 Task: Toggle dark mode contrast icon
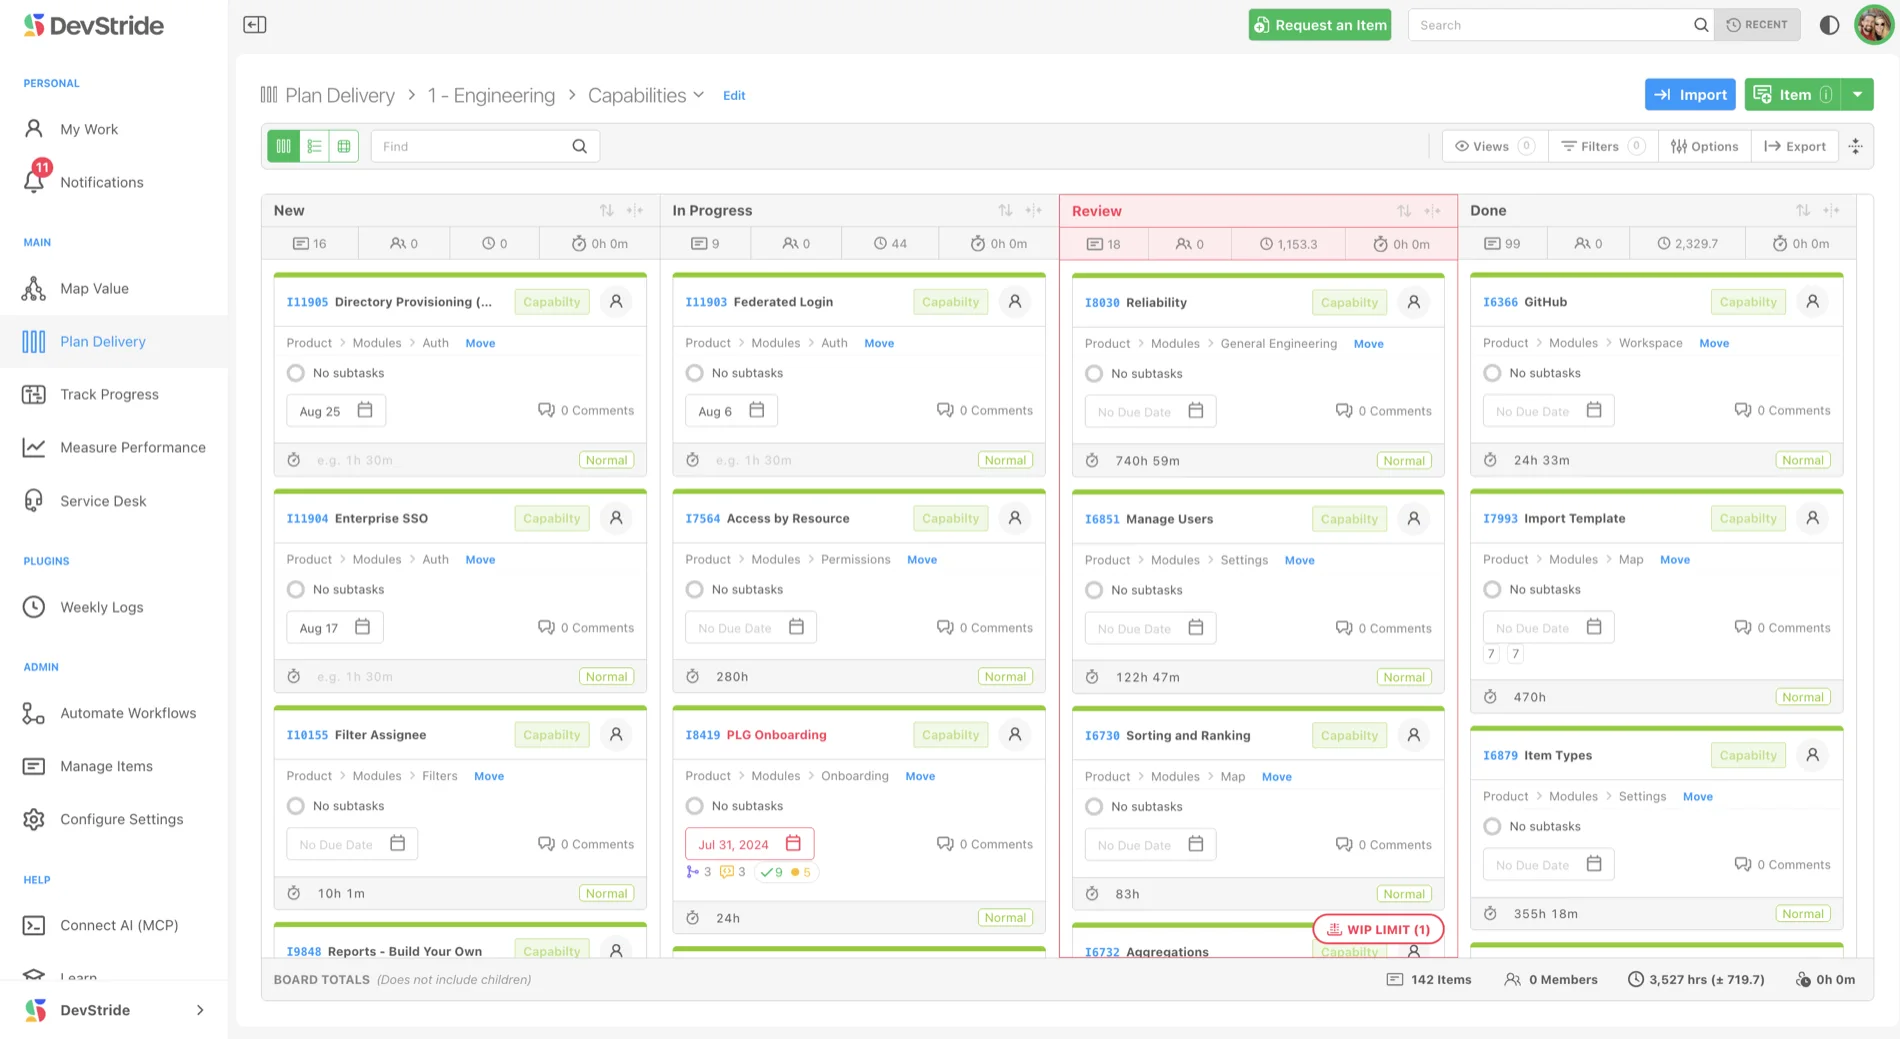pyautogui.click(x=1829, y=25)
